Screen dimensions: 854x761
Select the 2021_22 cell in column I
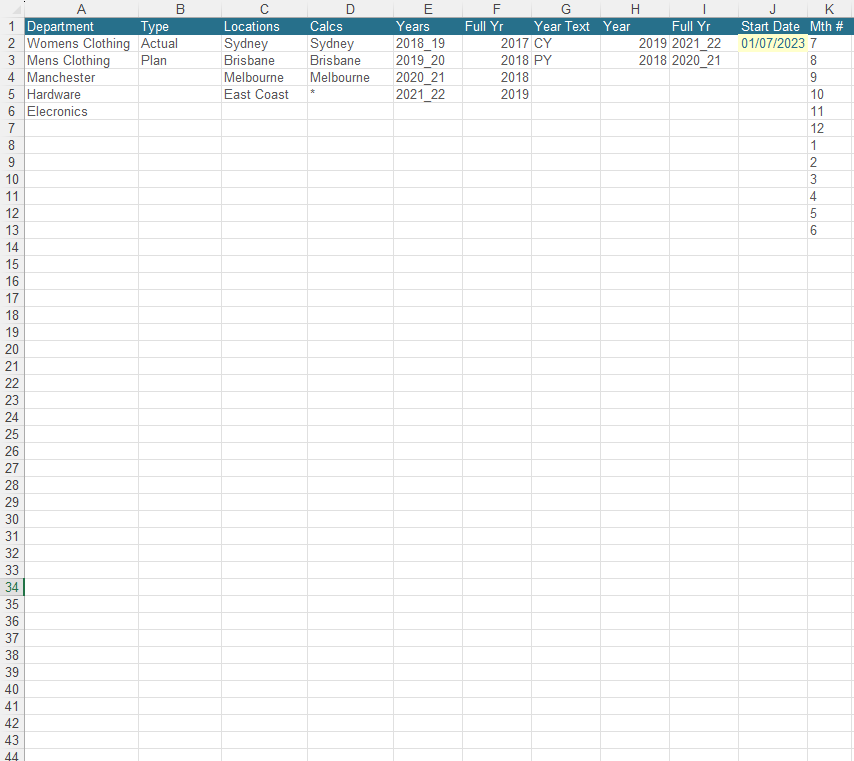[x=704, y=44]
